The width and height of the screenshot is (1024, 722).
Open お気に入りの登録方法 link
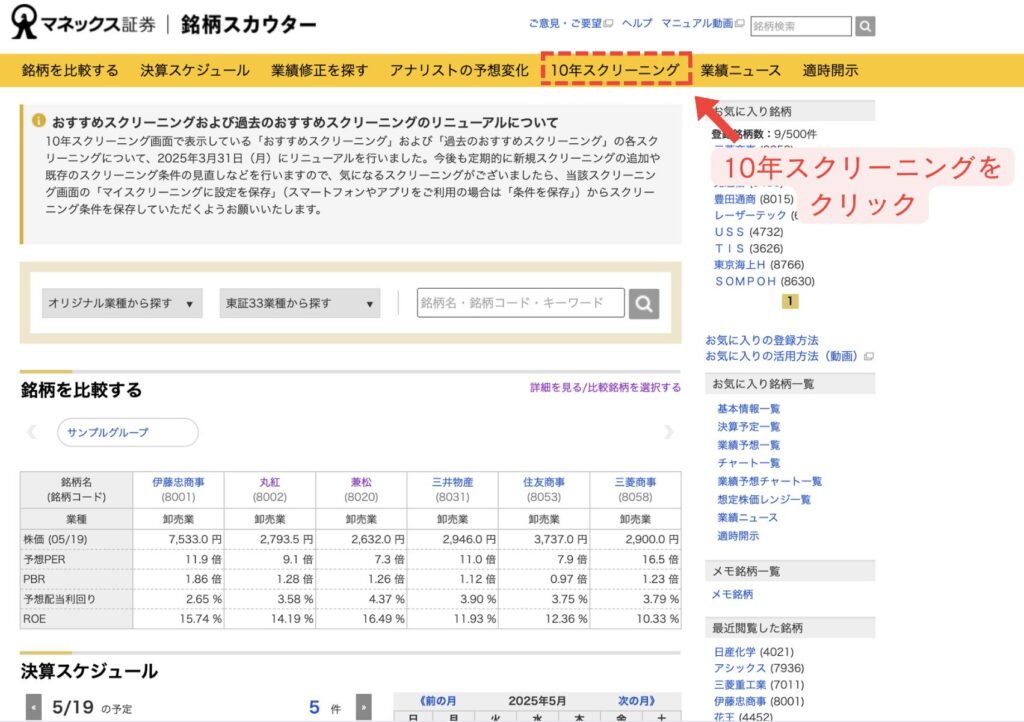(762, 340)
